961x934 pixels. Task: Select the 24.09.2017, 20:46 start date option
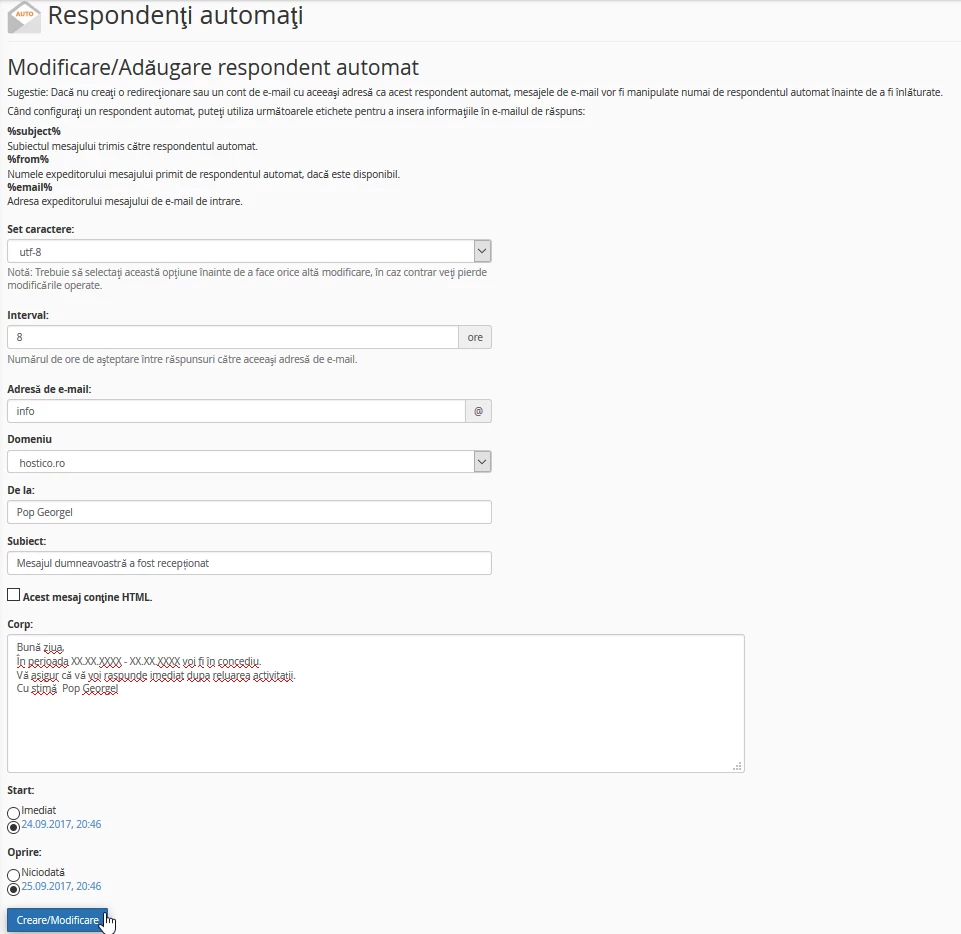11,826
